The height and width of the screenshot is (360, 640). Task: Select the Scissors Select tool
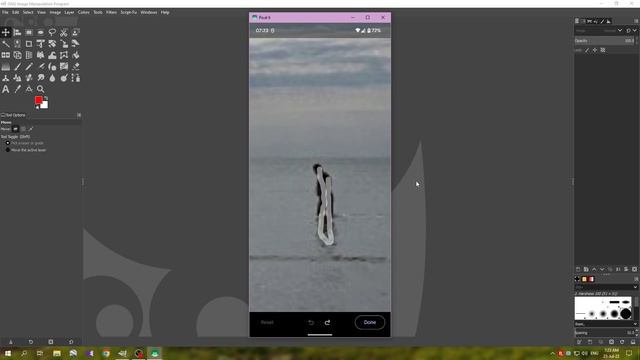pos(64,32)
